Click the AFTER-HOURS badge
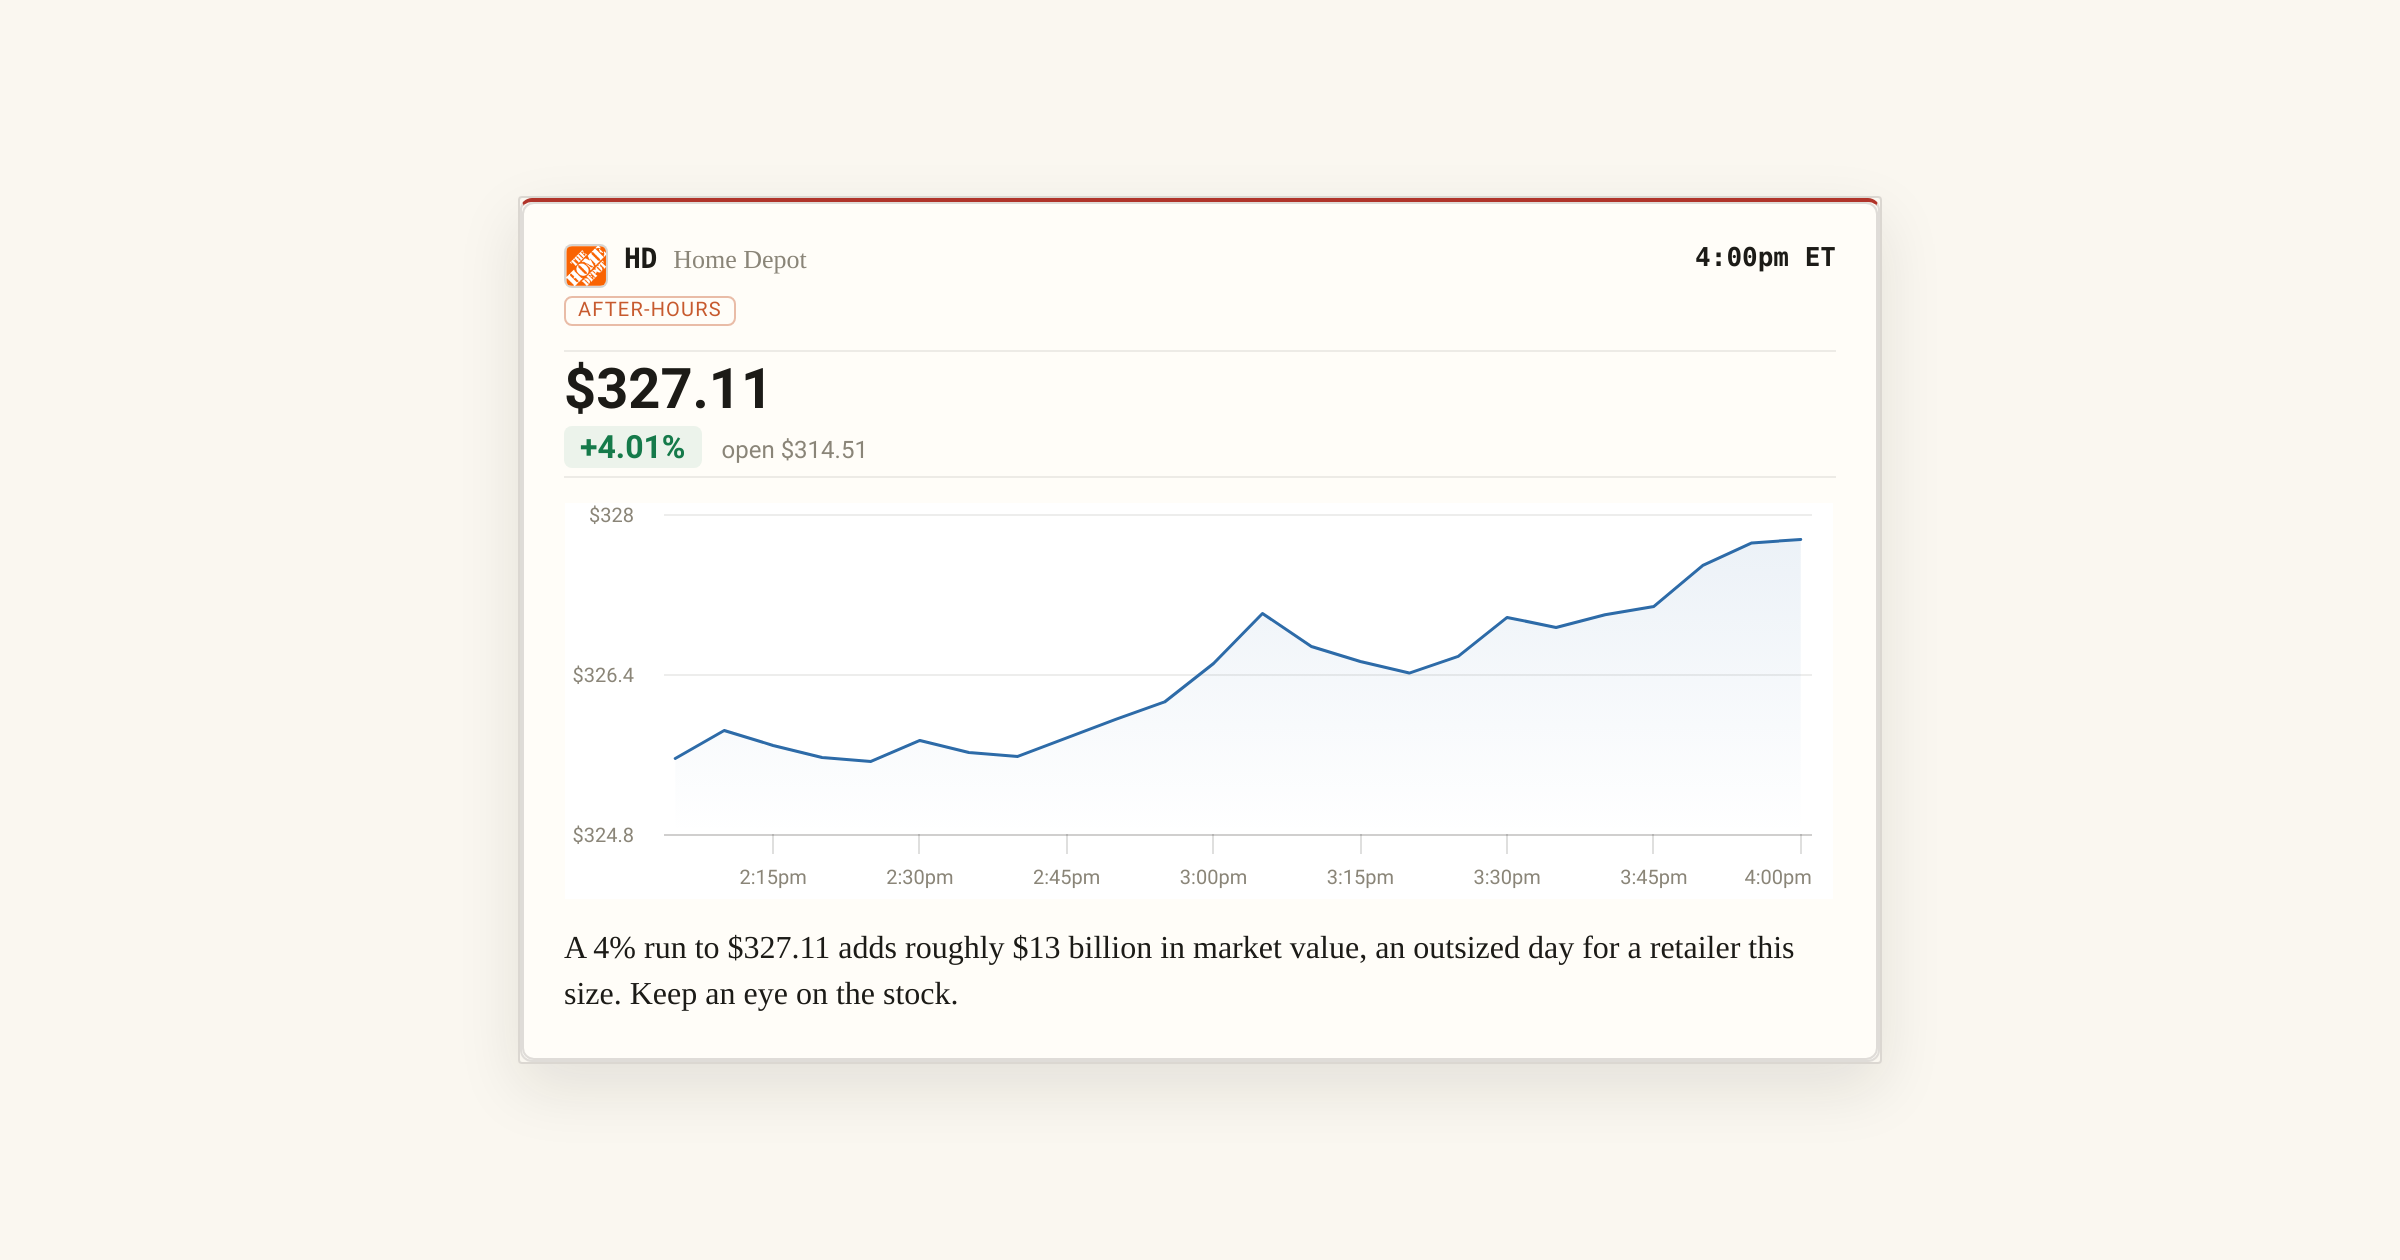 pos(650,310)
